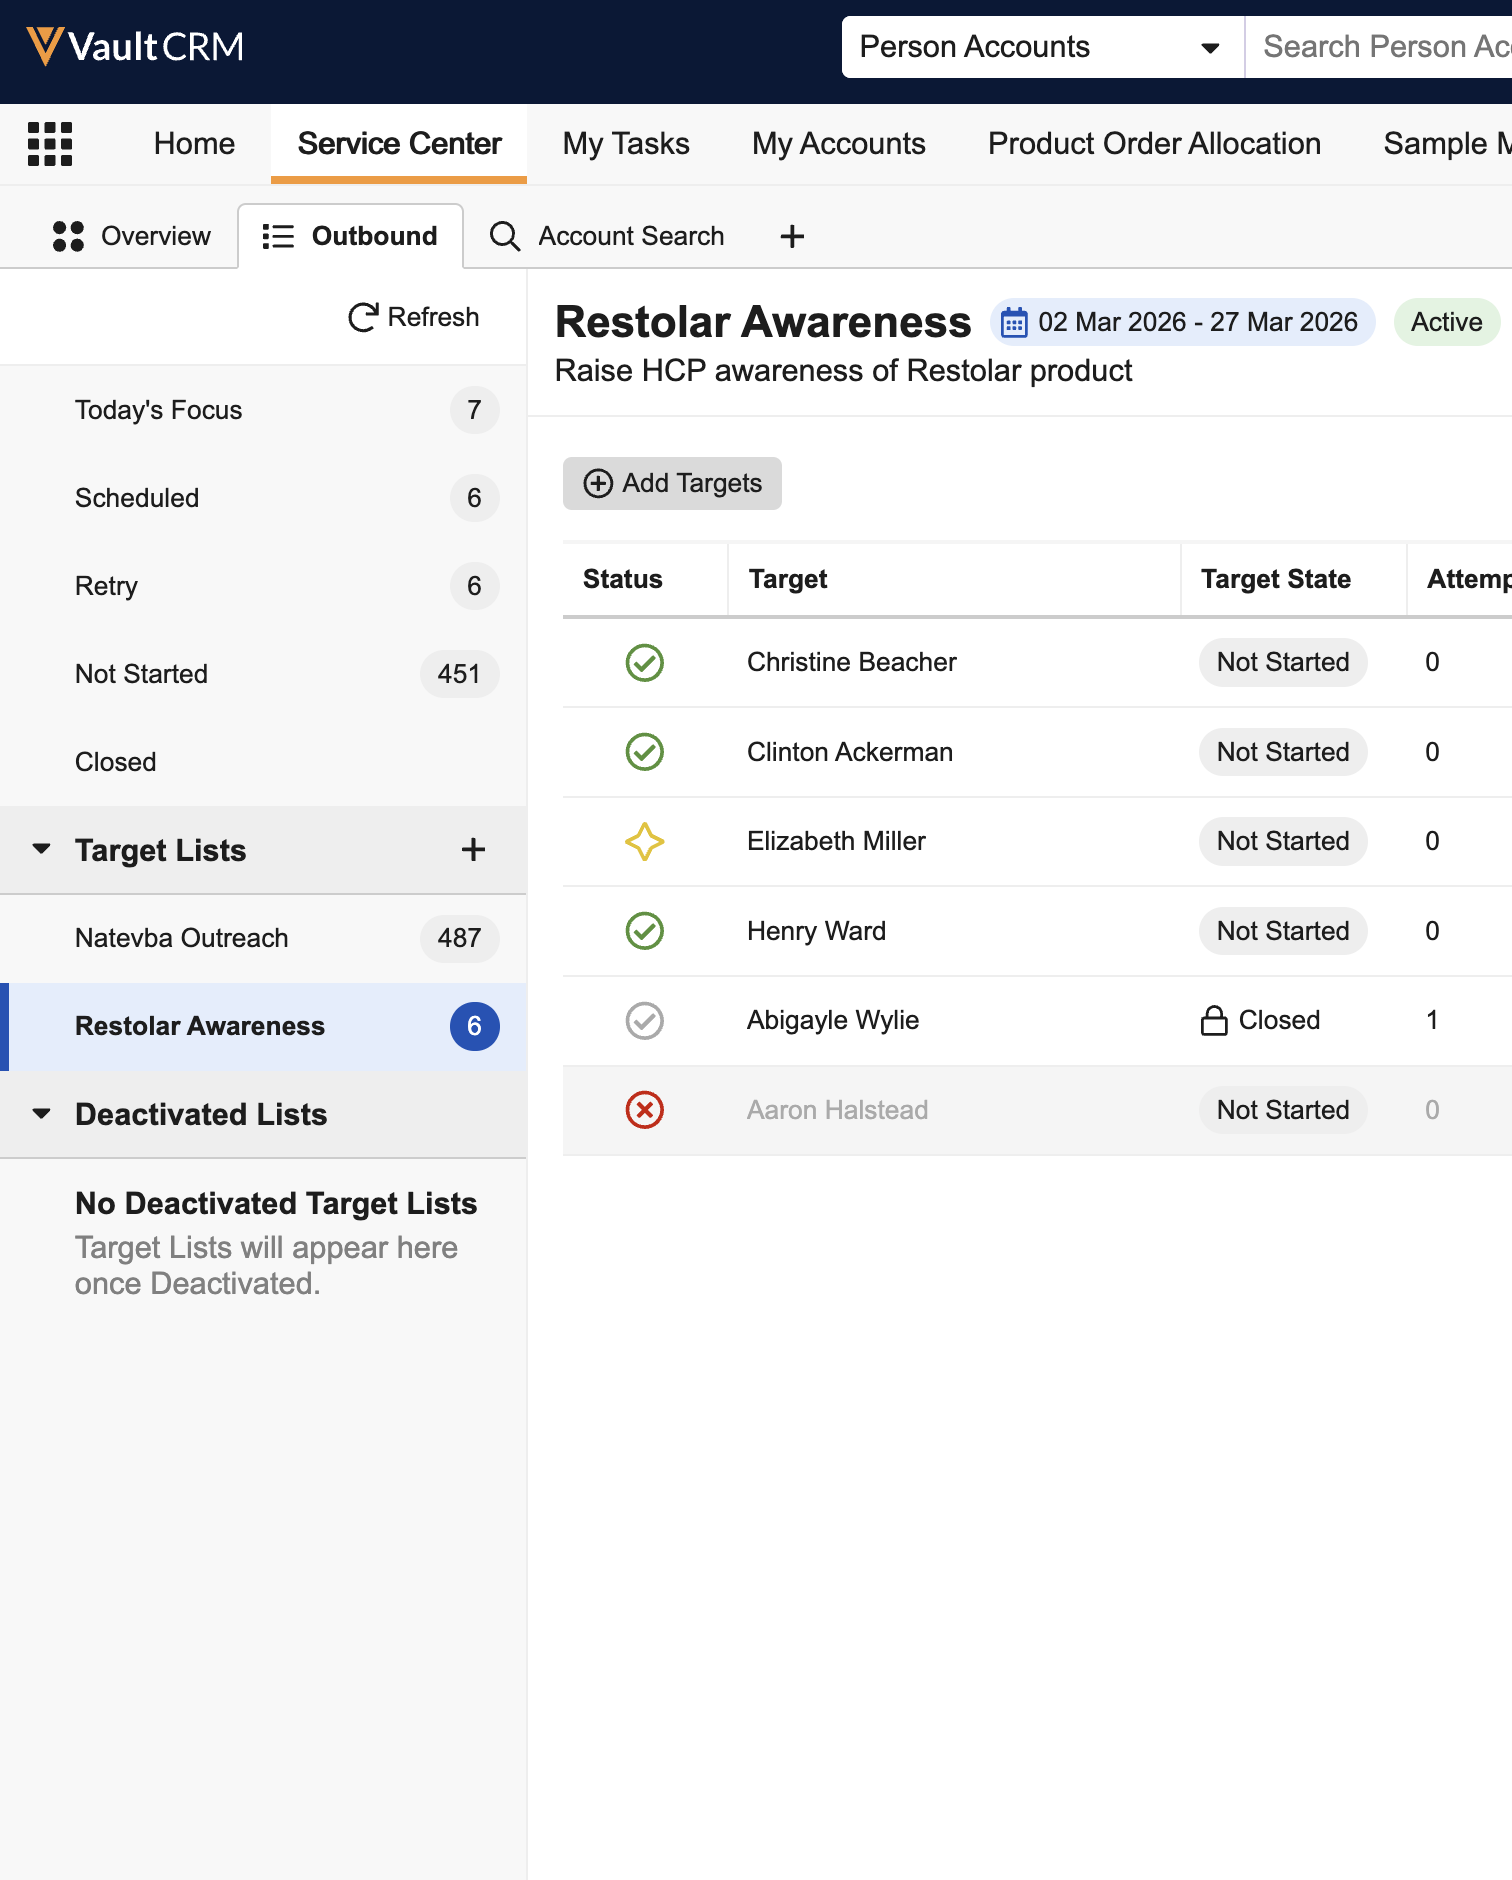1512x1880 pixels.
Task: Collapse the Deactivated Lists section
Action: (42, 1114)
